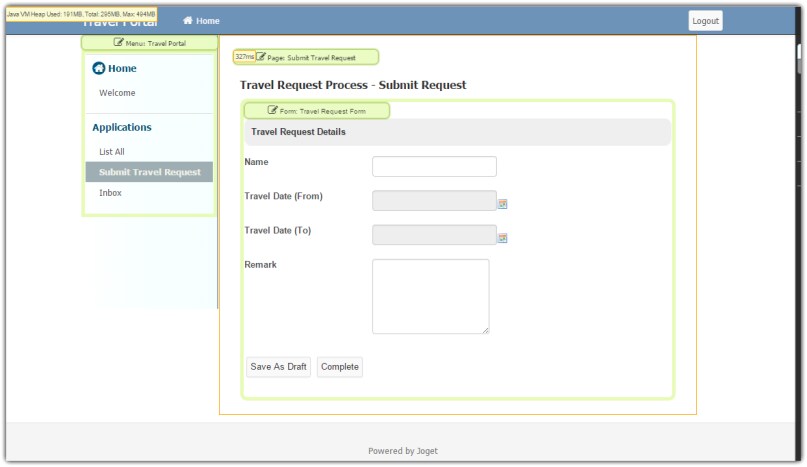Select the Welcome menu item
Screen dimensions: 807x467
pos(117,93)
